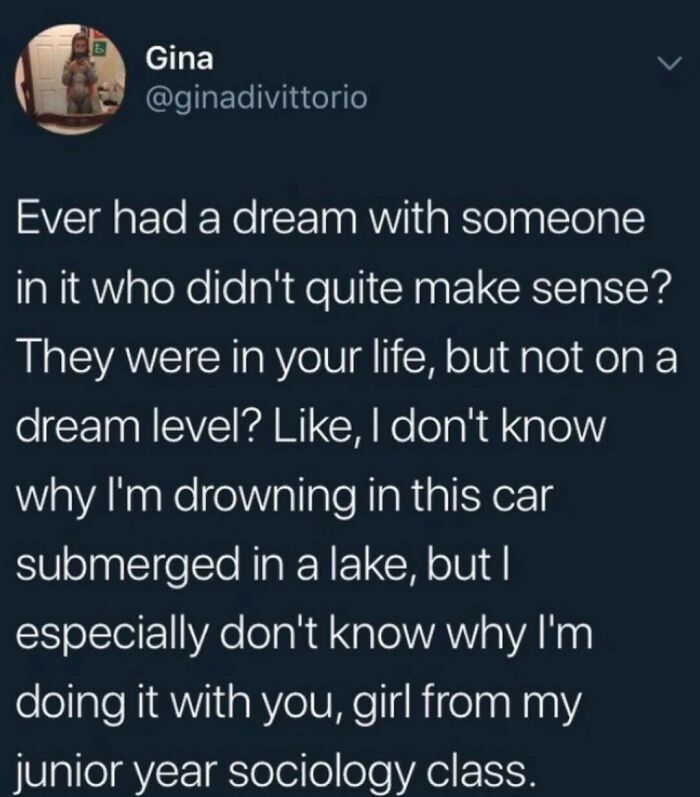The image size is (700, 797).
Task: Click the line "They were in your life, but not on a"
Action: 347,361
